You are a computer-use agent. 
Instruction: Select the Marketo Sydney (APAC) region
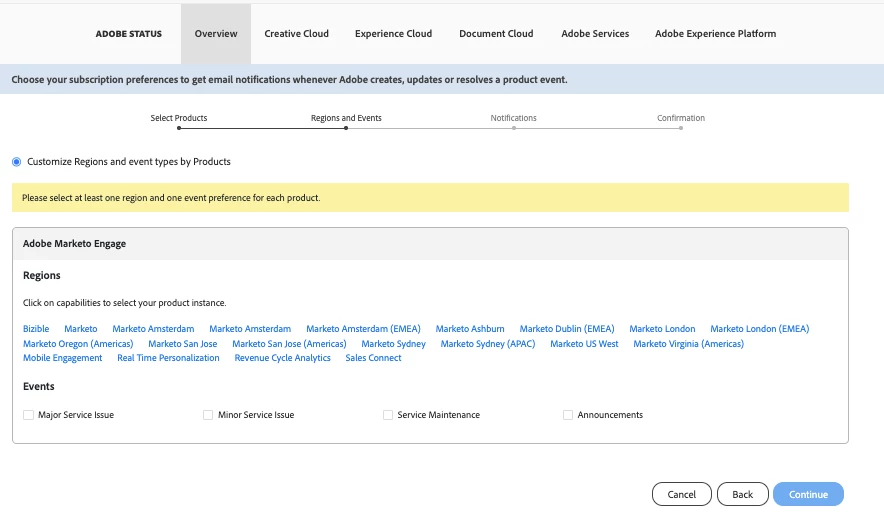pos(488,344)
